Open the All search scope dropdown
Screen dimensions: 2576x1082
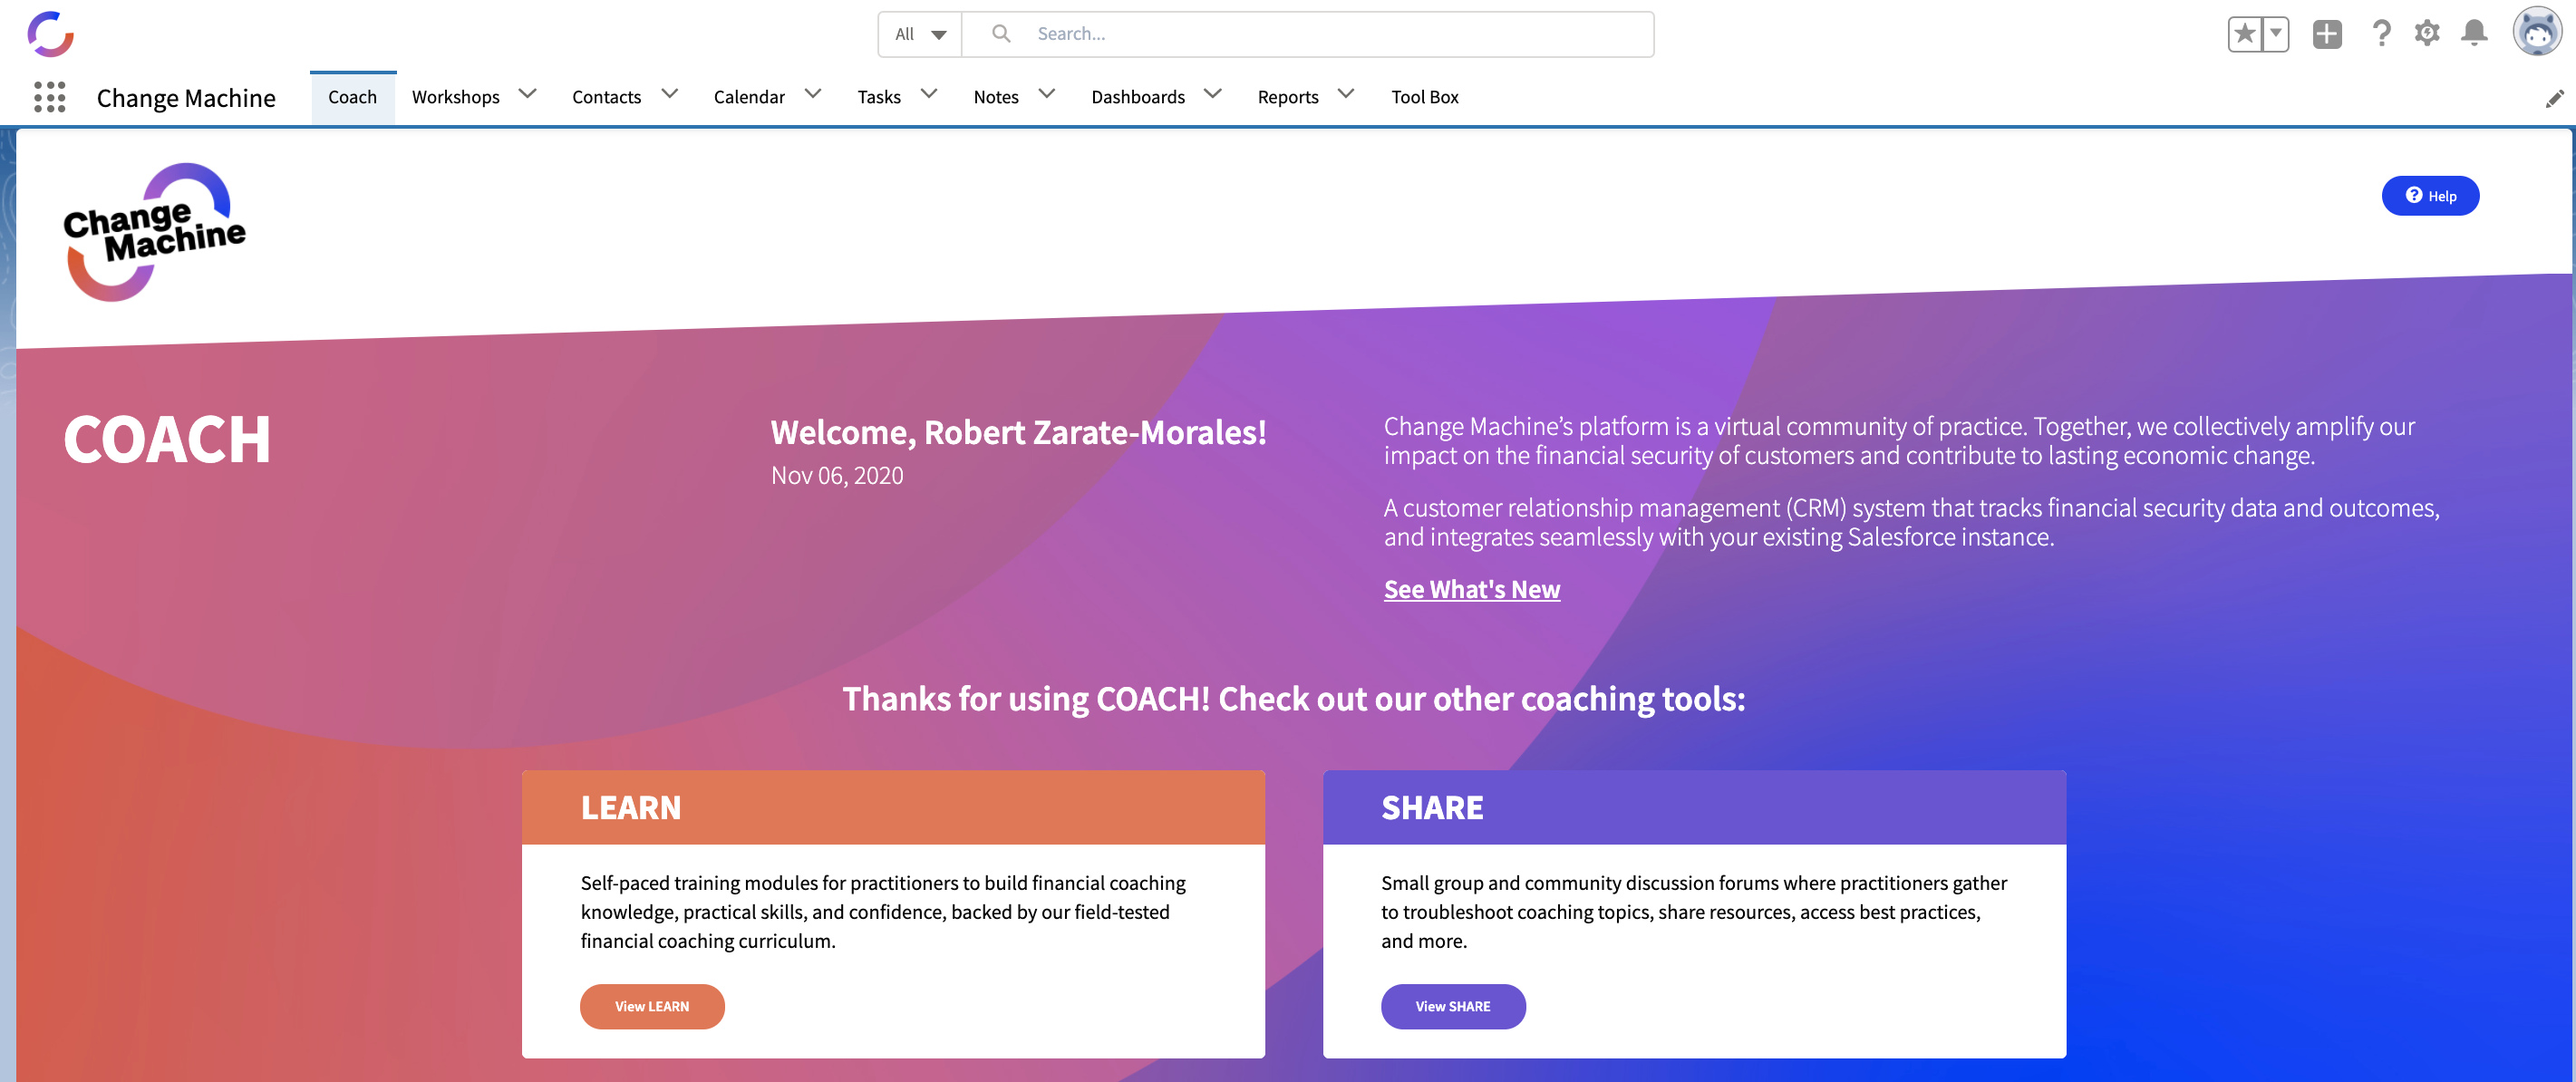[920, 34]
